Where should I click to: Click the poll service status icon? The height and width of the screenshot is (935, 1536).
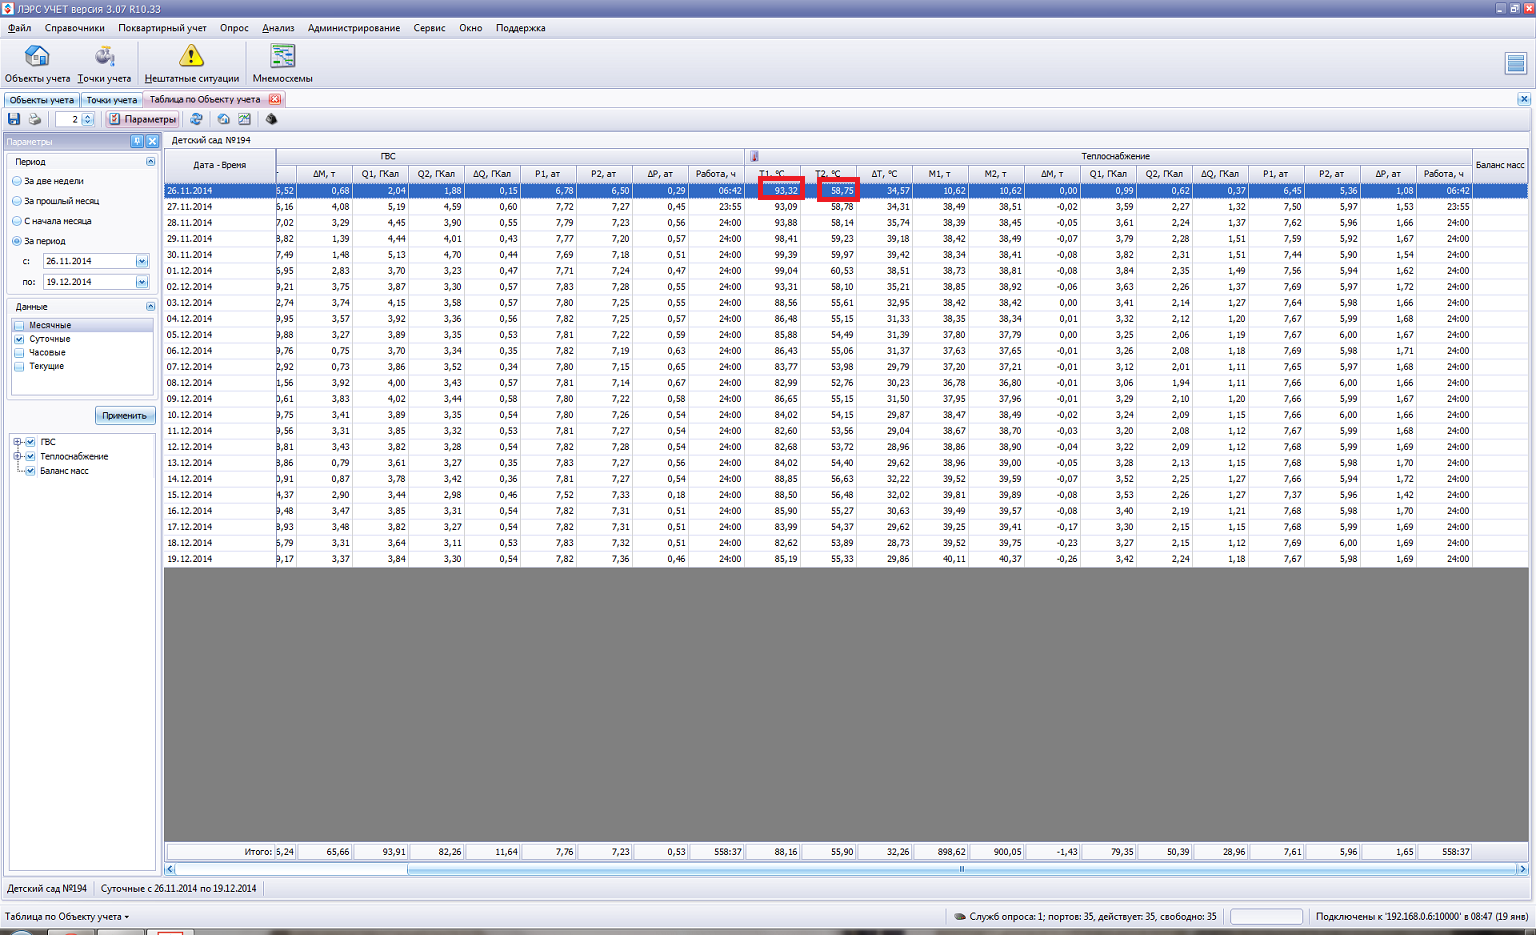960,916
